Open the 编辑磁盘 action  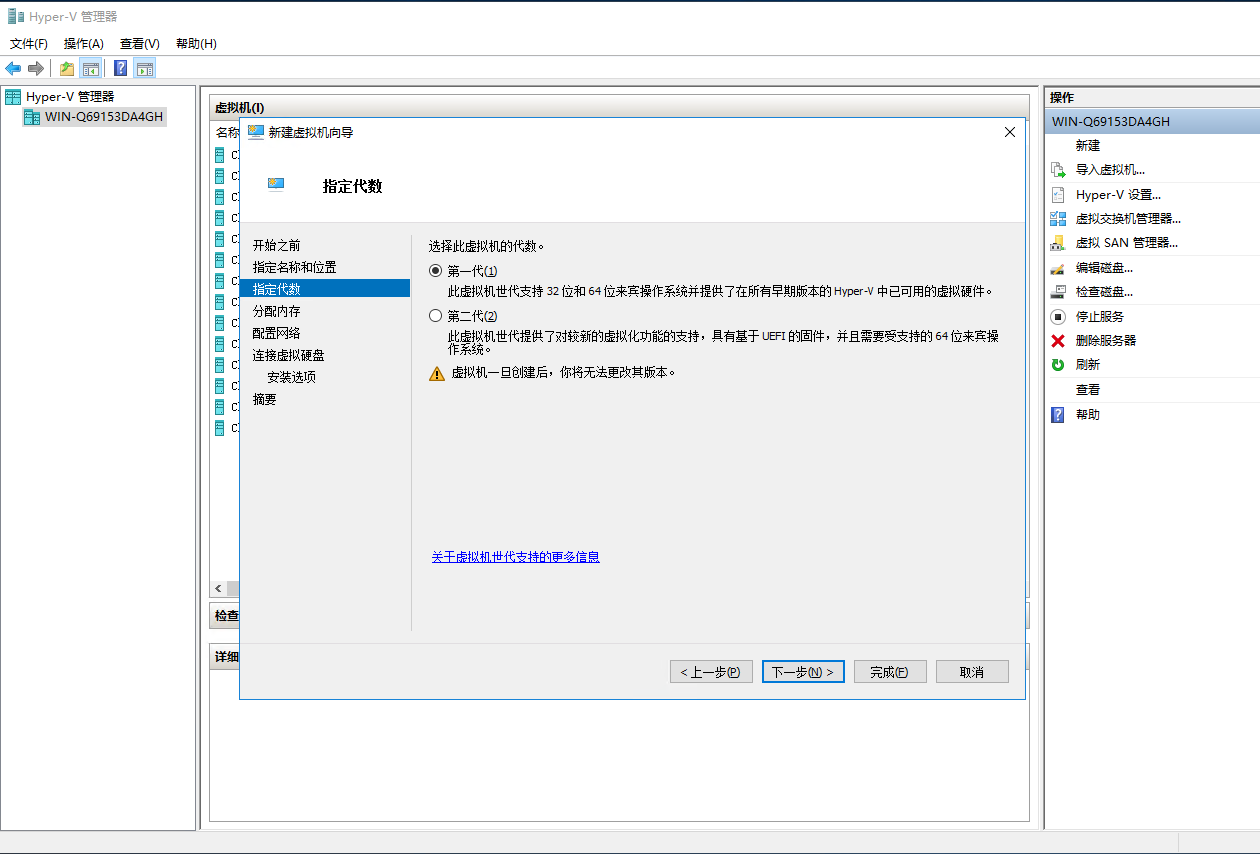(x=1103, y=268)
